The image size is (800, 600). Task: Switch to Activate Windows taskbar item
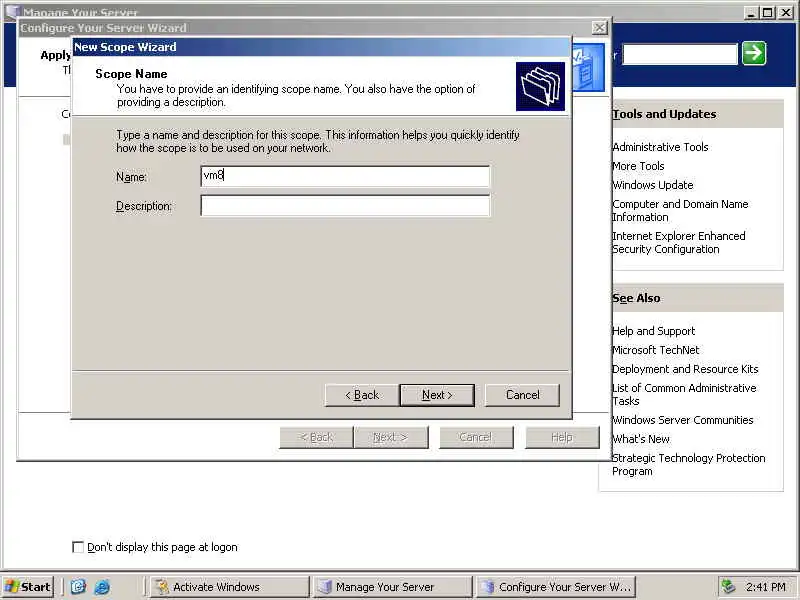click(x=230, y=587)
